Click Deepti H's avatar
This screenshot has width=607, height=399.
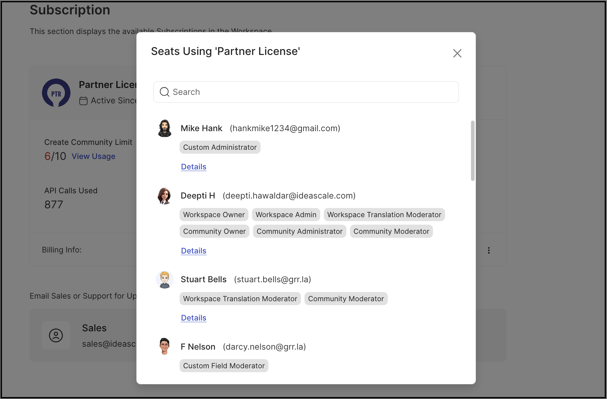click(x=165, y=196)
